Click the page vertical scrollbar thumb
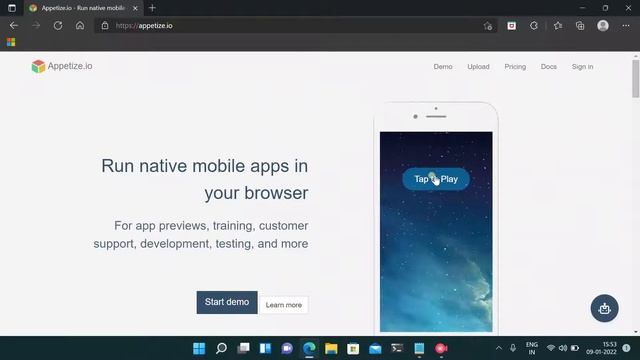 pos(636,78)
